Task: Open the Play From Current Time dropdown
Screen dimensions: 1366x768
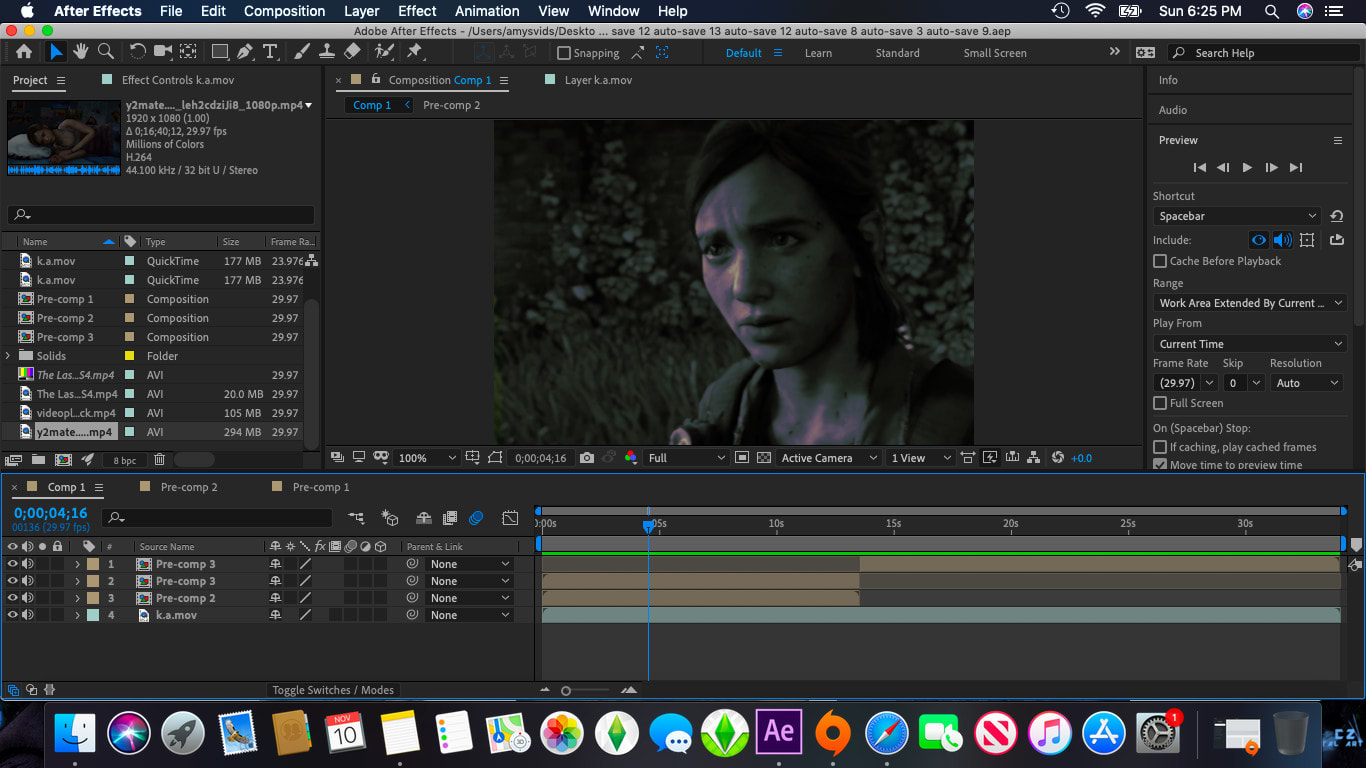Action: coord(1249,344)
